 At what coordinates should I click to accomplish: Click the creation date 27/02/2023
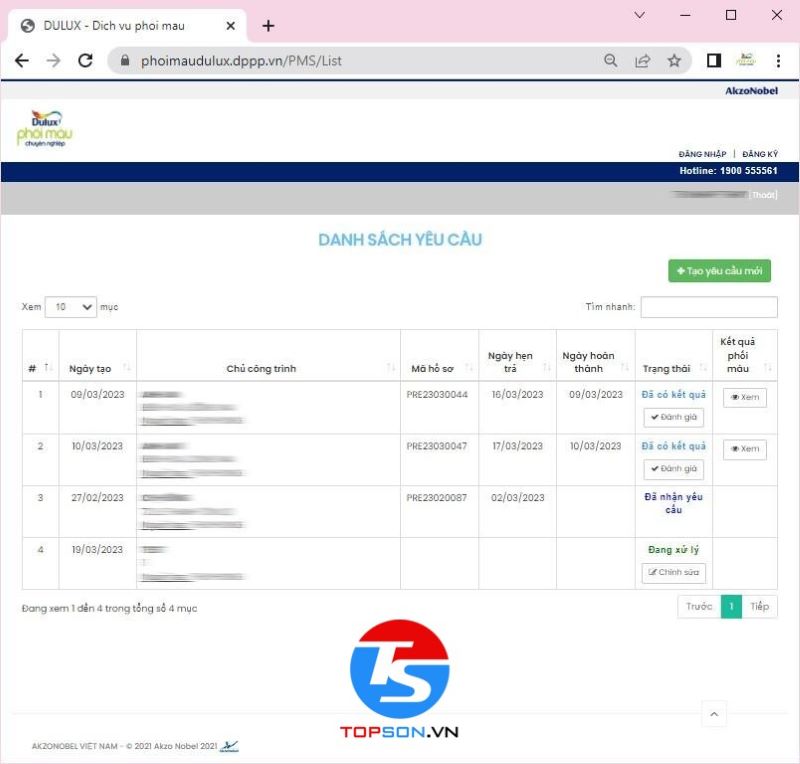pyautogui.click(x=97, y=498)
